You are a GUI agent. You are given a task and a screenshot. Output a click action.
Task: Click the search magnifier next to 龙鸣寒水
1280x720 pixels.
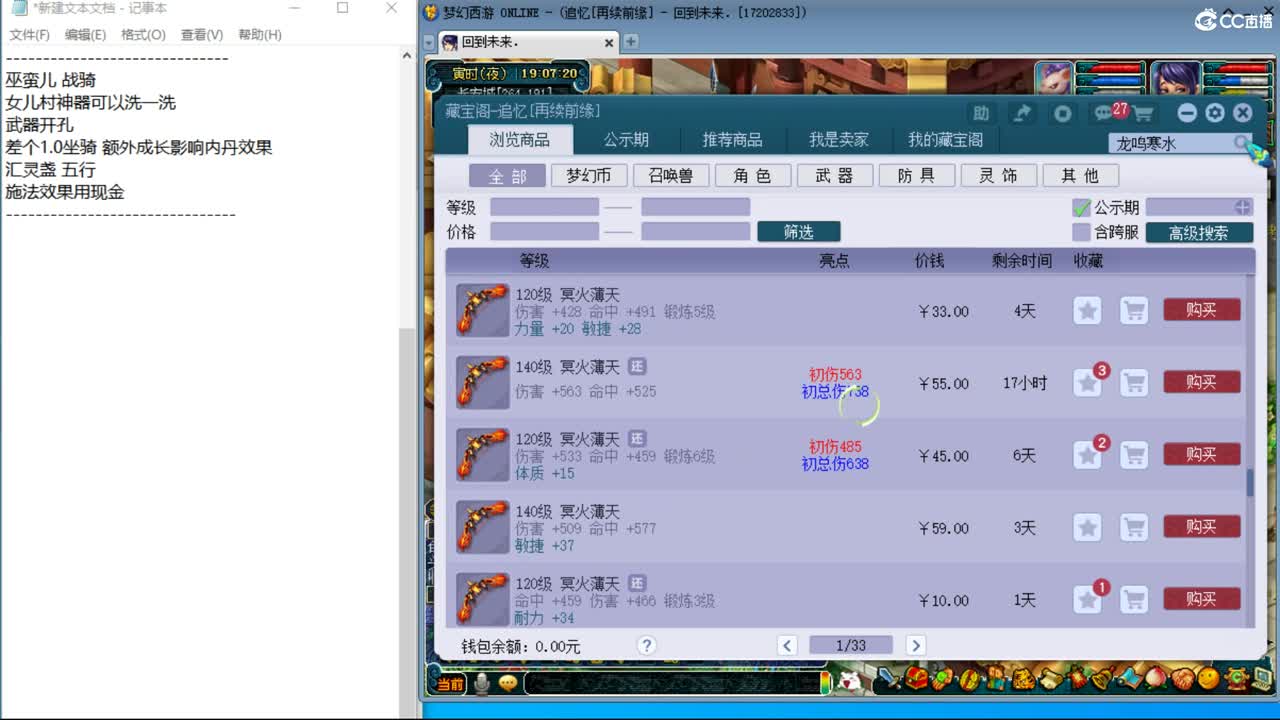point(1241,143)
